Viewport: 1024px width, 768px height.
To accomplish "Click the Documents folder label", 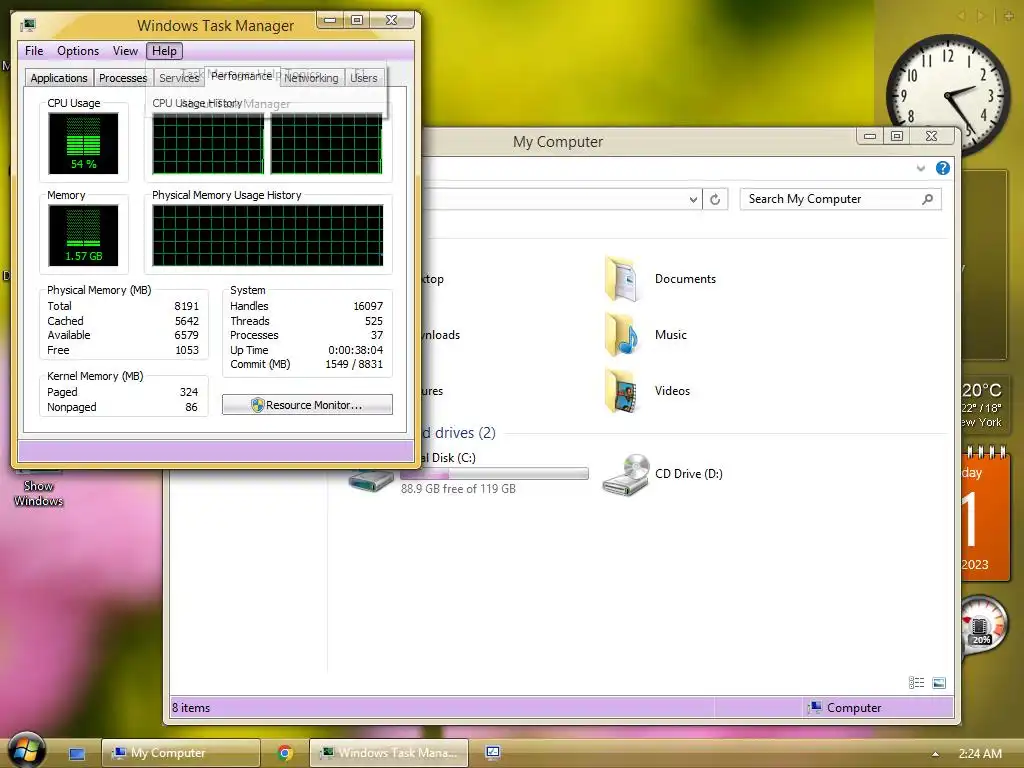I will (685, 279).
